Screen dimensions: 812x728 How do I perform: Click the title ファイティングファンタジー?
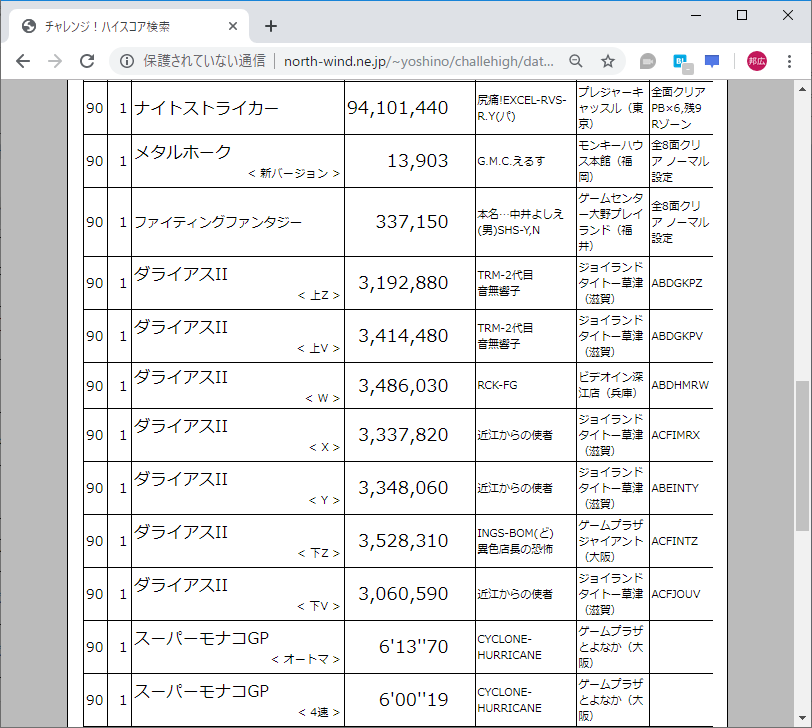click(x=218, y=222)
